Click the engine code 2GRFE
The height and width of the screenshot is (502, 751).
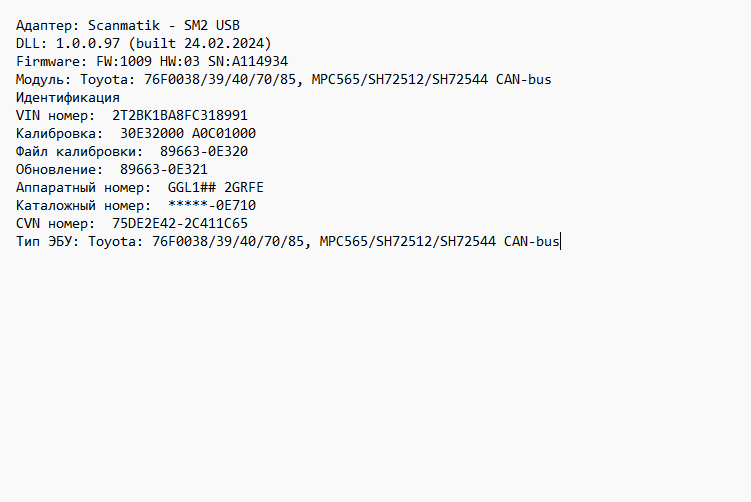[x=244, y=188]
